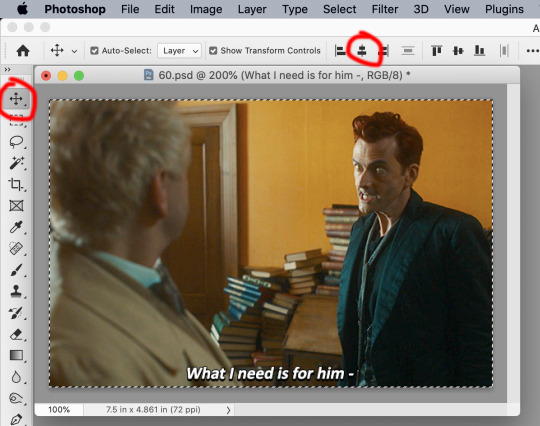
Task: Open the Edit menu
Action: click(x=164, y=9)
